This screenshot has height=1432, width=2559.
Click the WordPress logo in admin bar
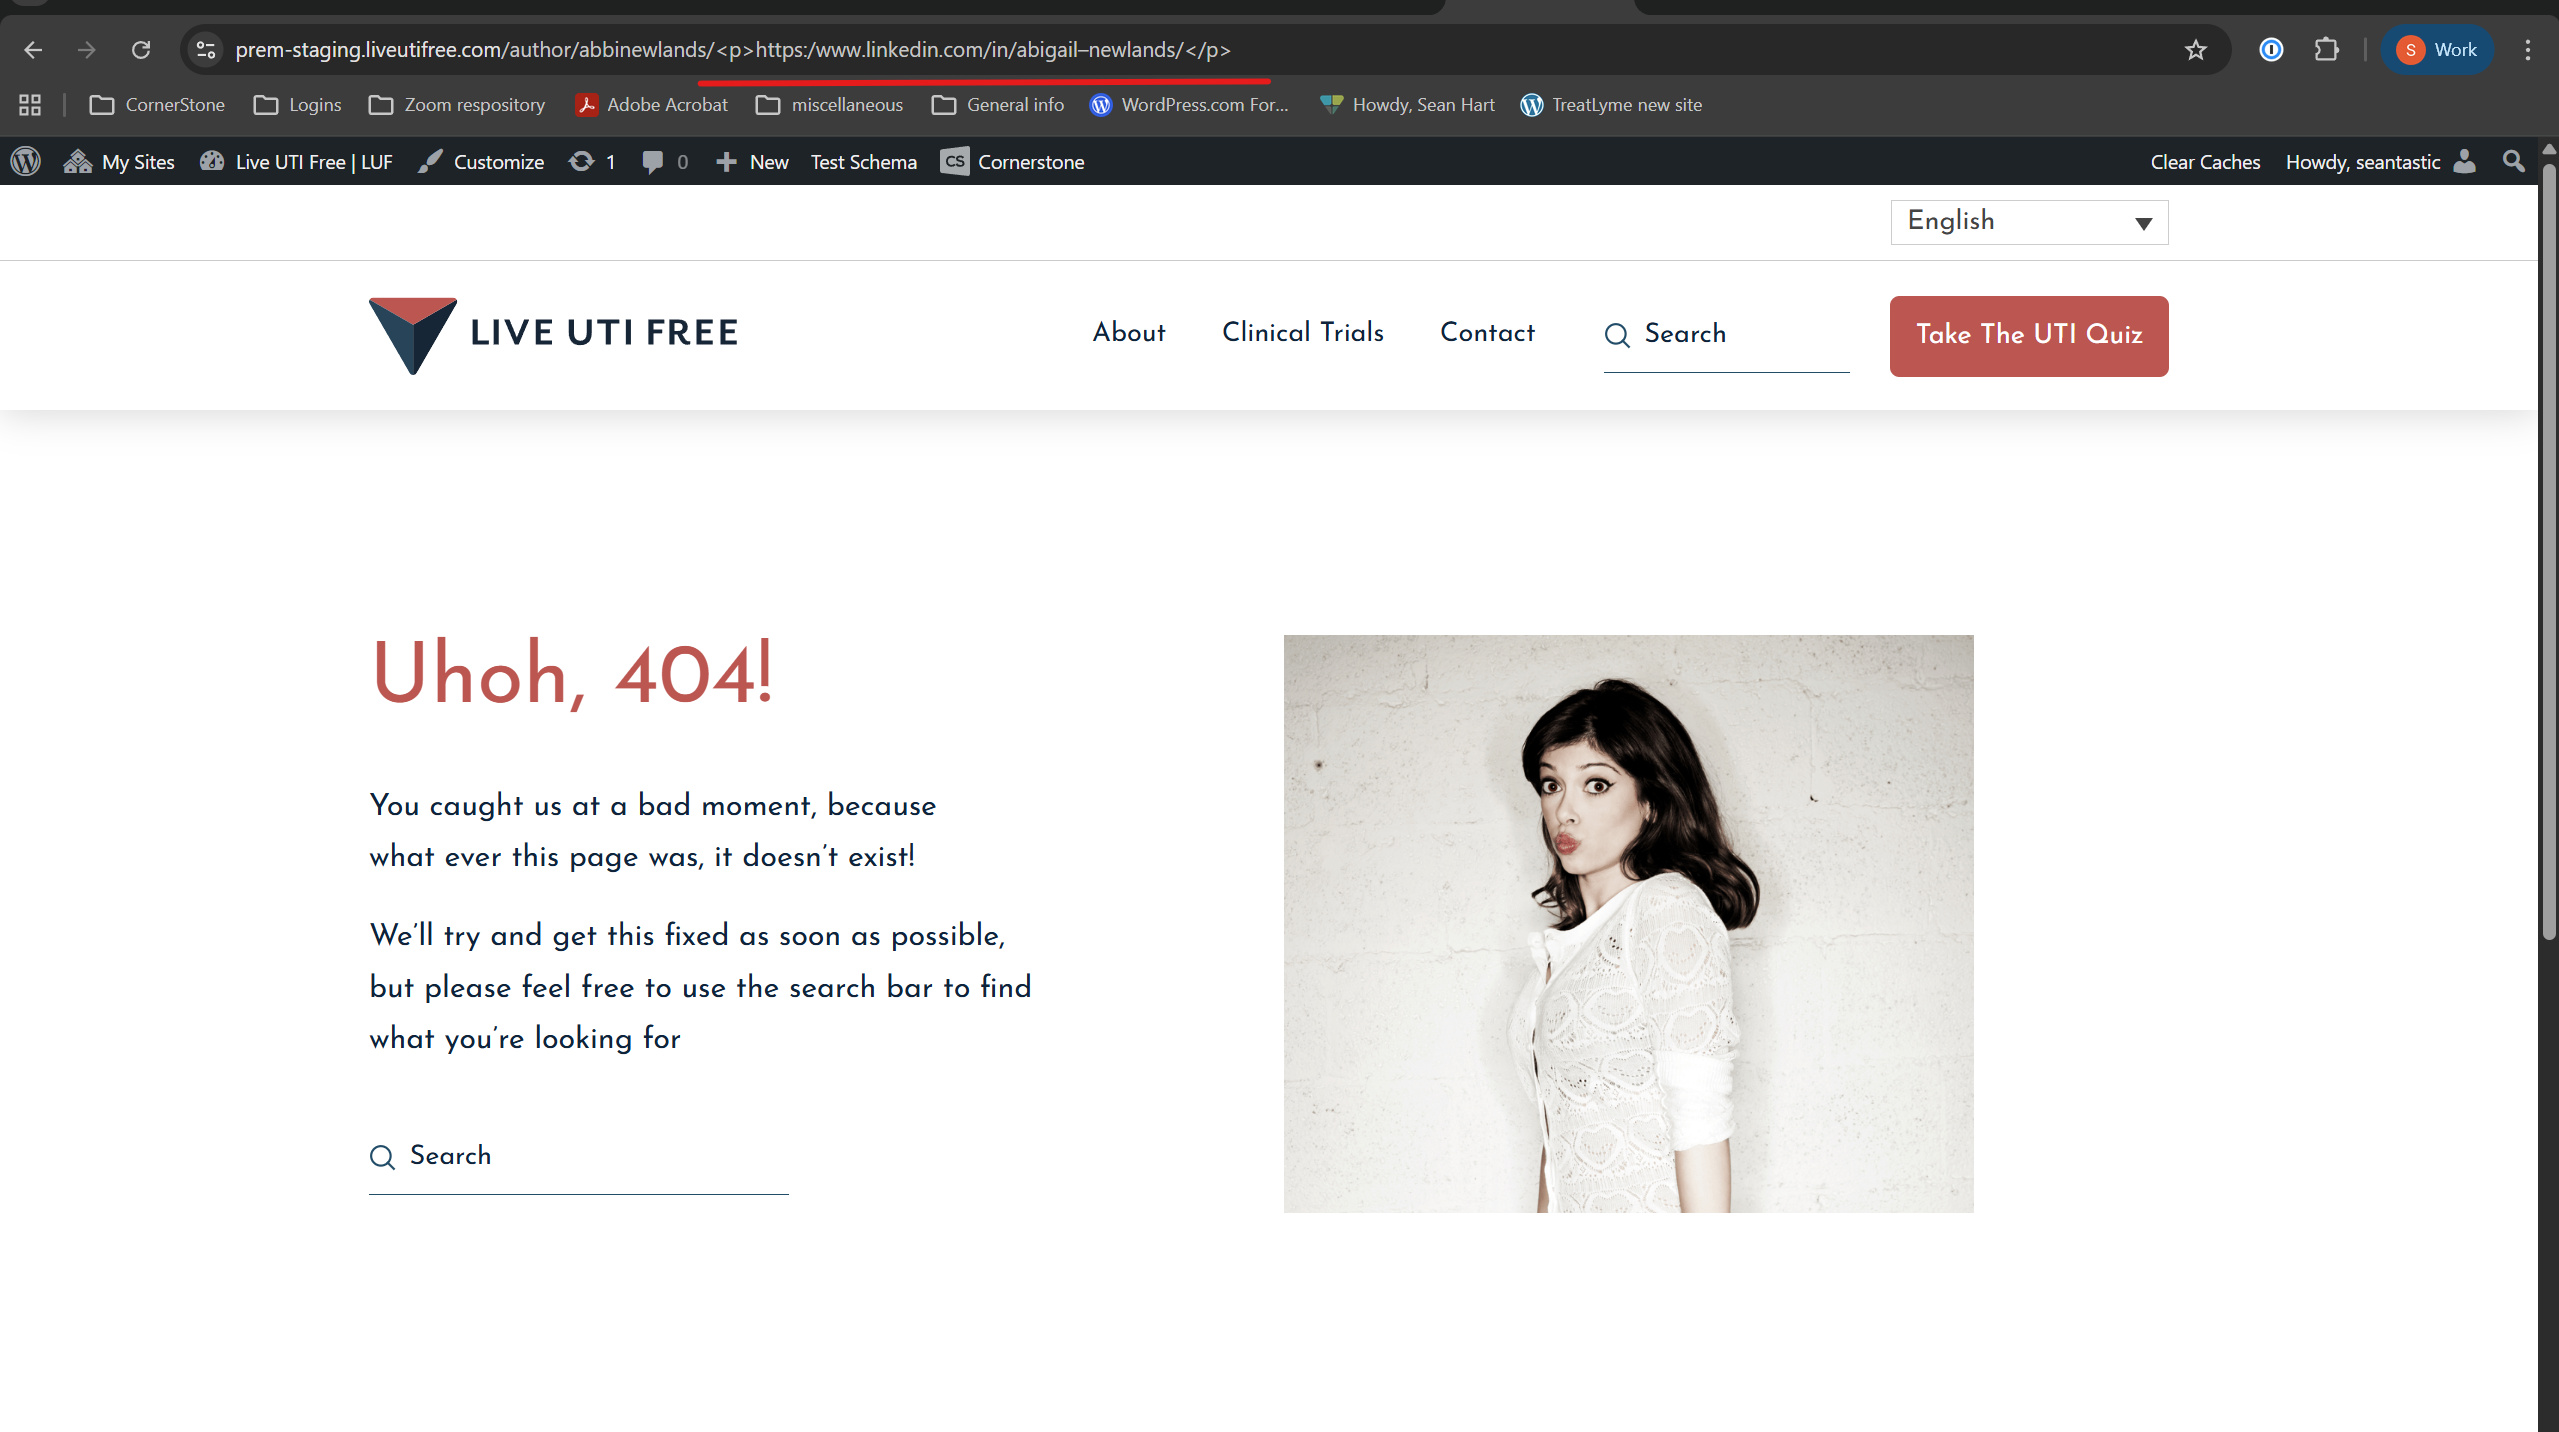point(26,161)
